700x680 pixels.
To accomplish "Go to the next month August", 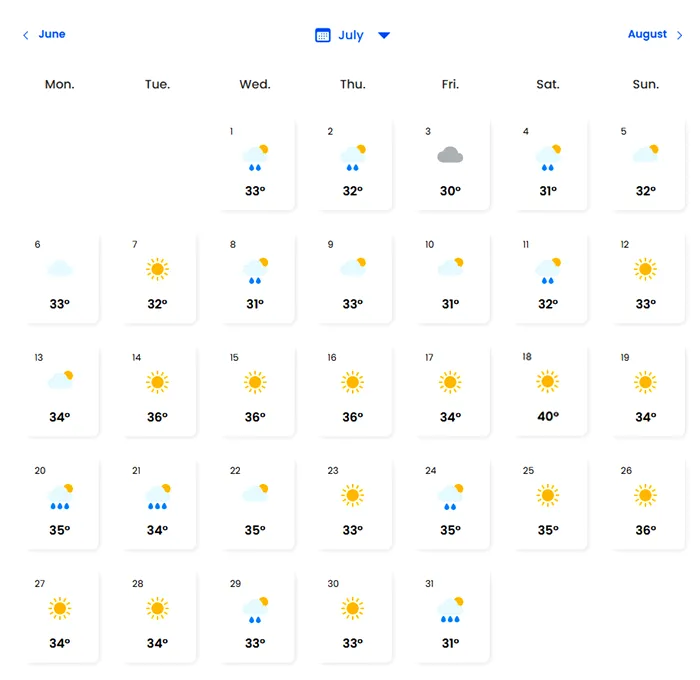I will 647,34.
